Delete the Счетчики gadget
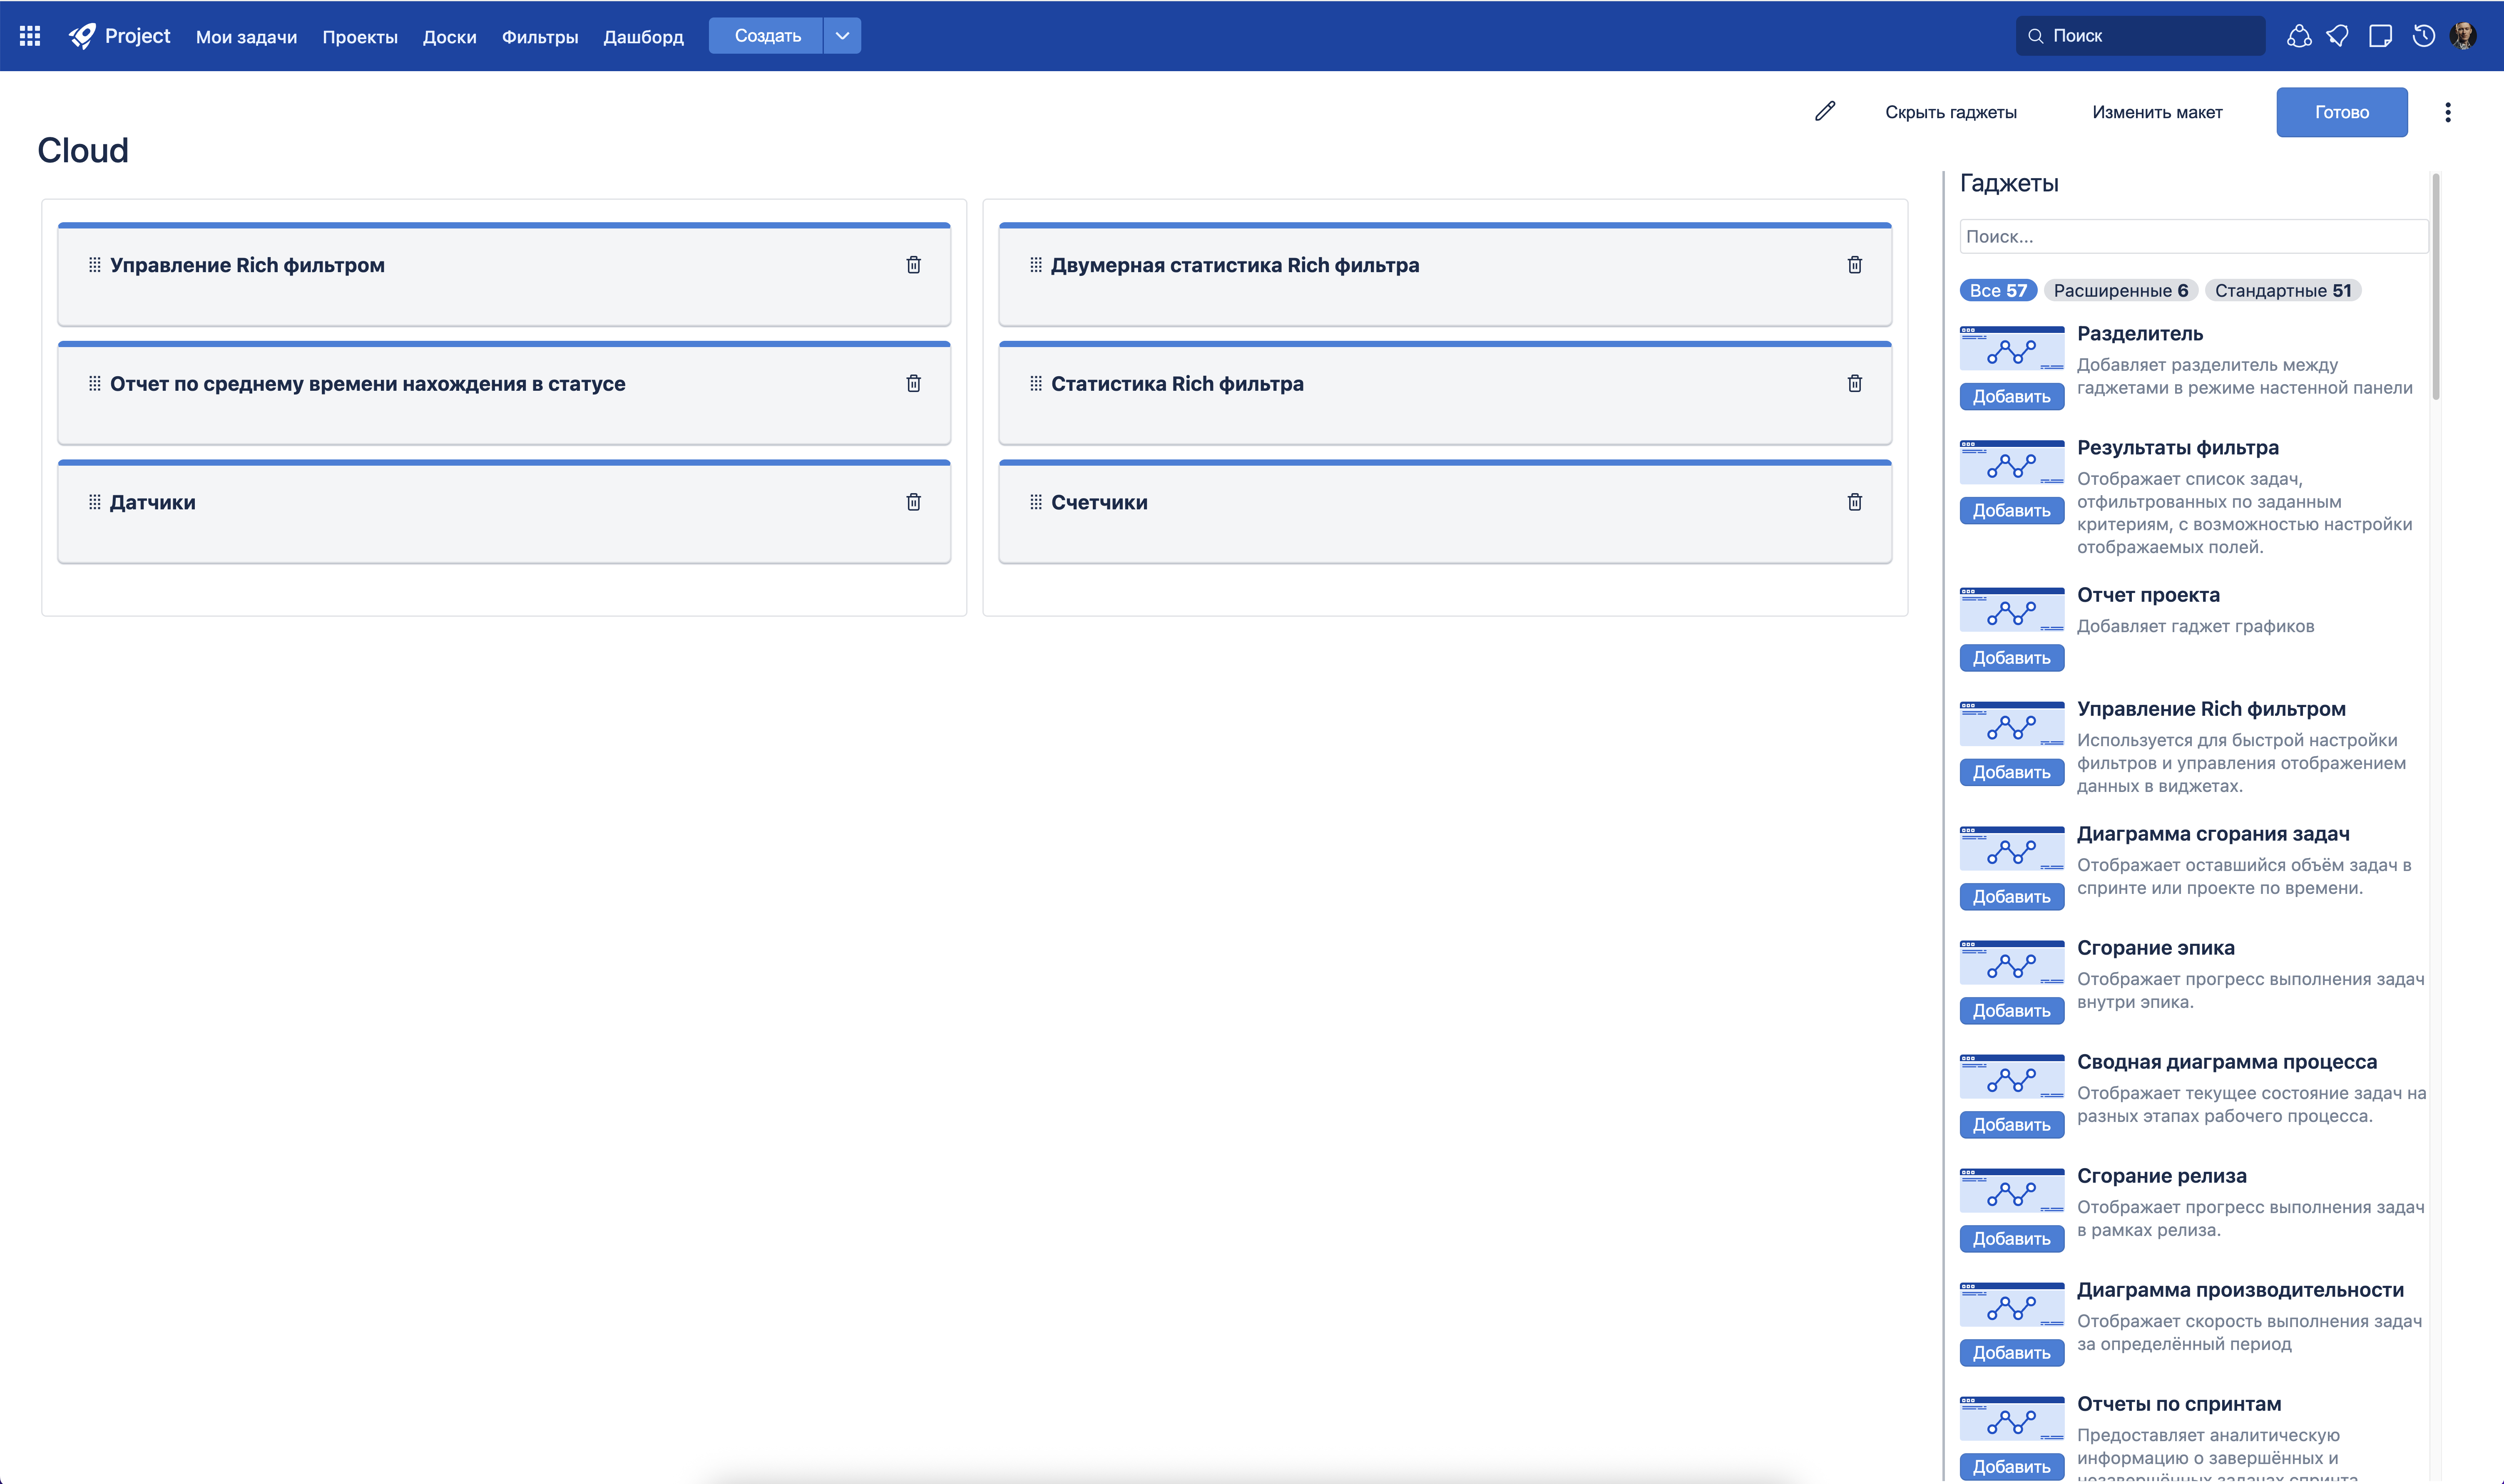Screen dimensions: 2504x1484 pos(1855,502)
